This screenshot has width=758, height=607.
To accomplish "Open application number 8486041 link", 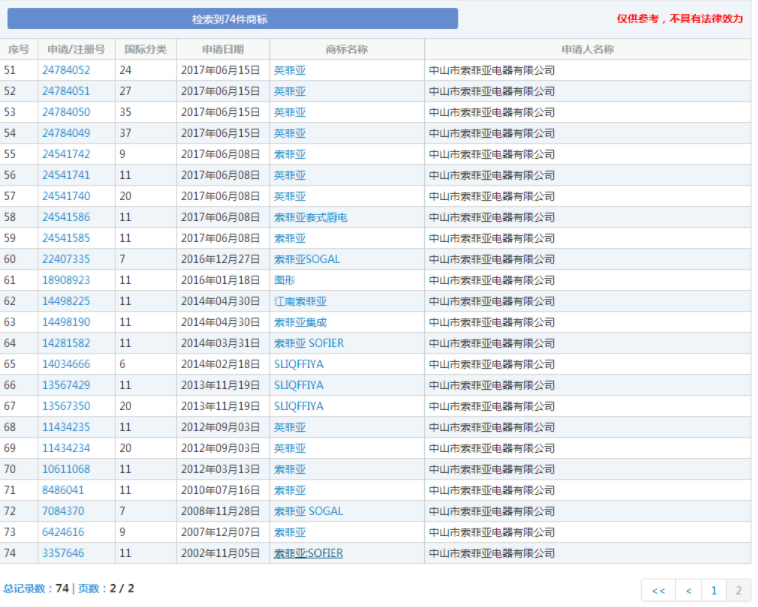I will coord(63,491).
